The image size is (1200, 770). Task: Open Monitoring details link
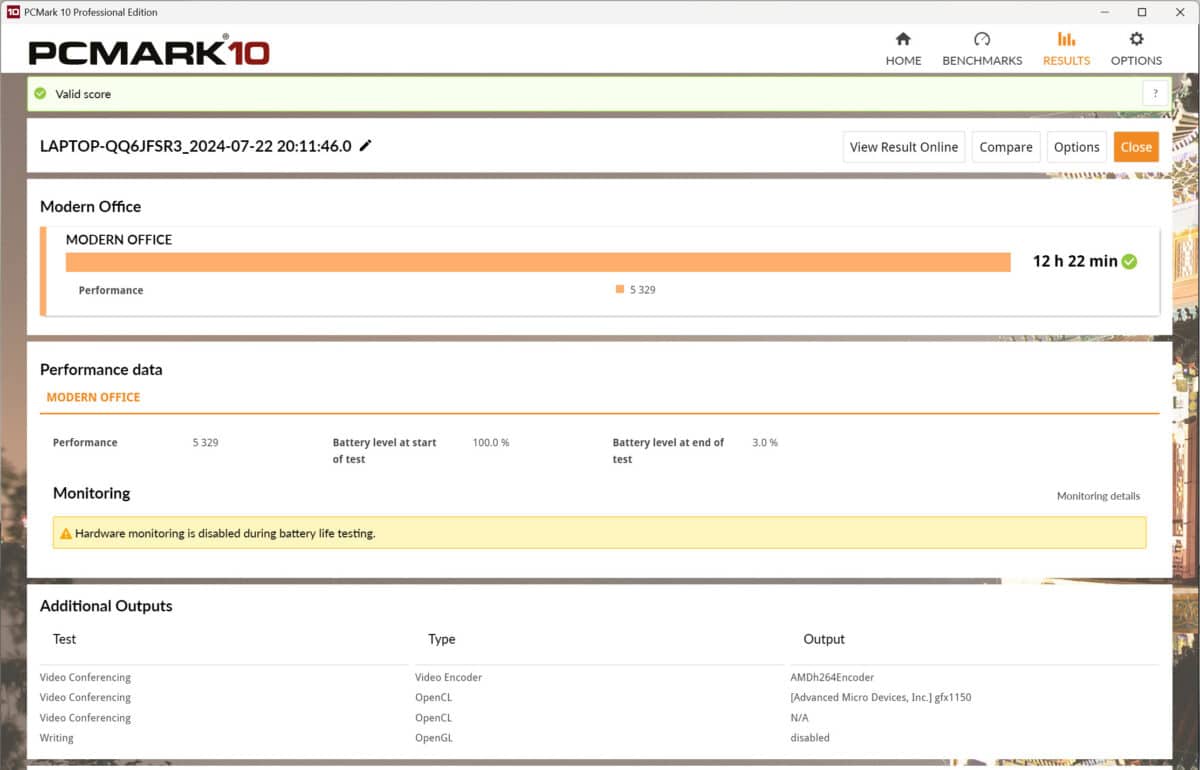(1098, 496)
